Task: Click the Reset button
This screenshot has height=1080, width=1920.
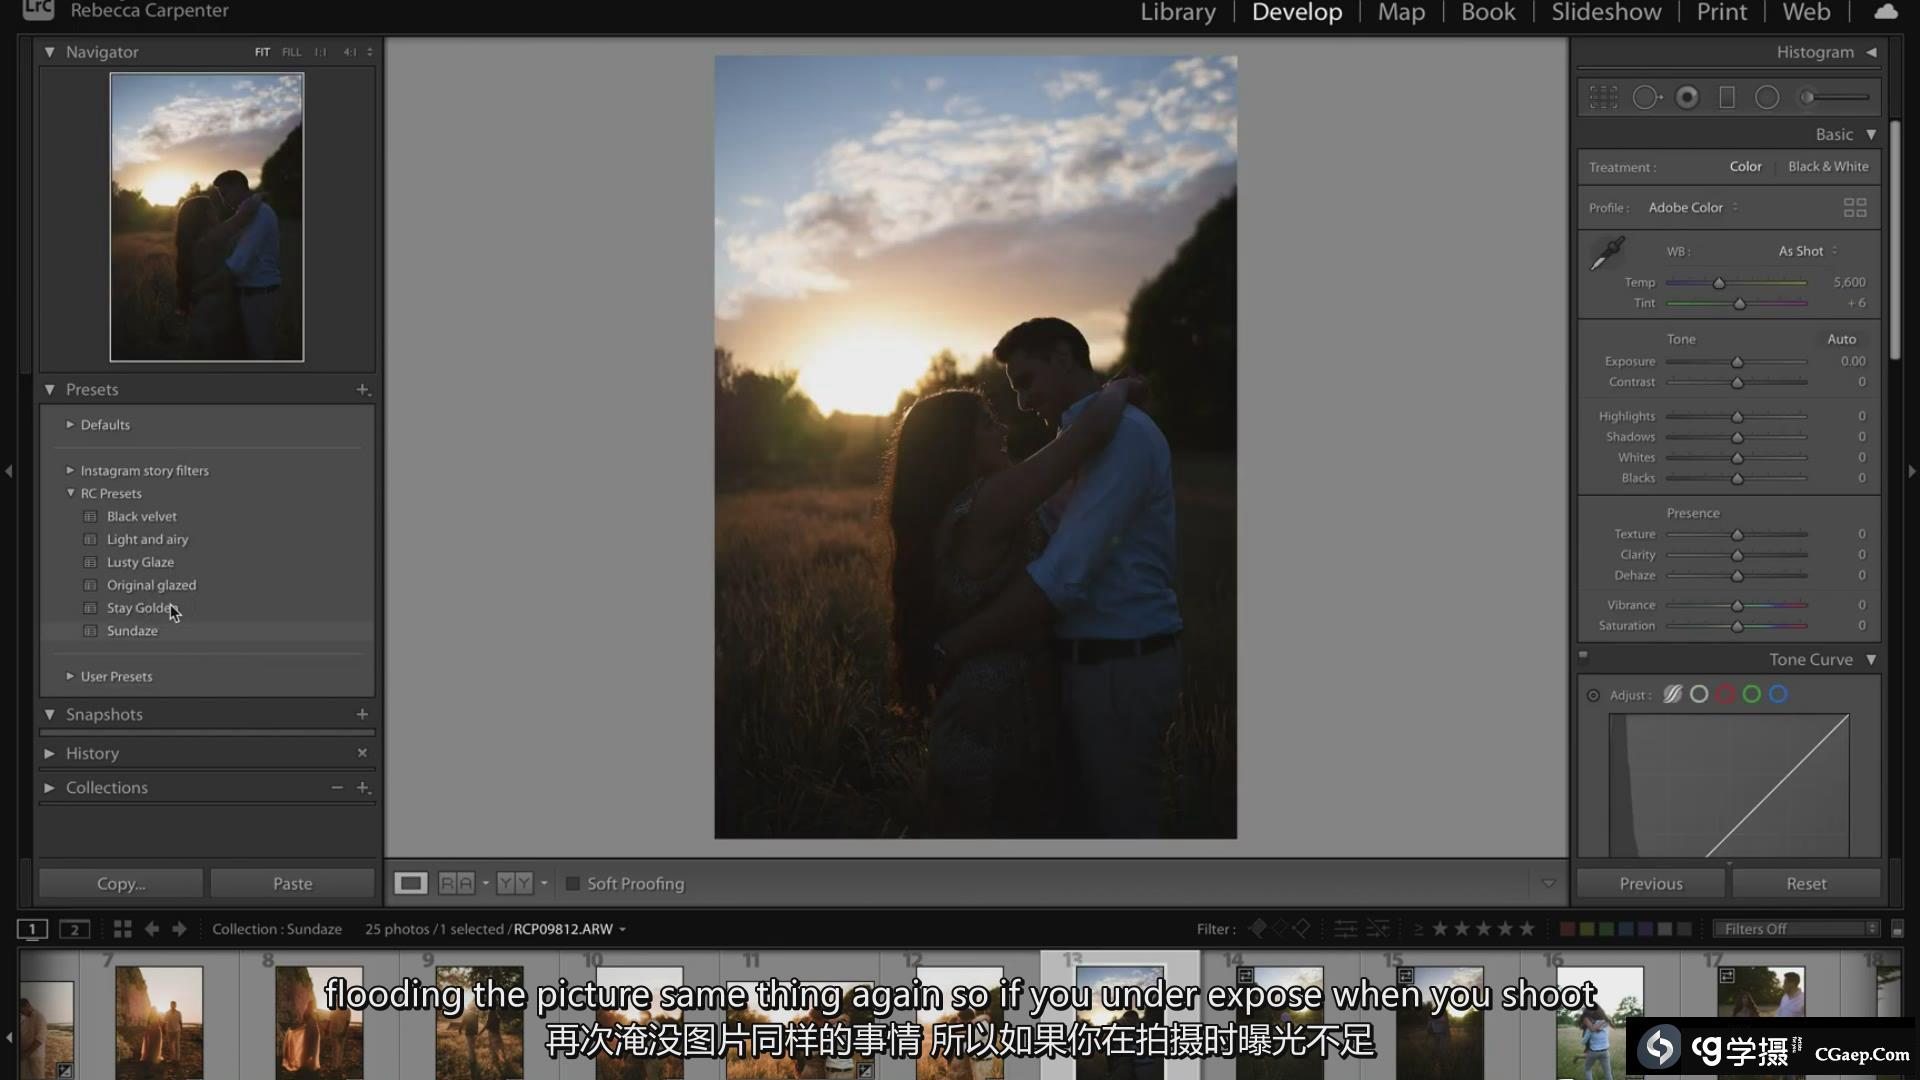Action: 1805,884
